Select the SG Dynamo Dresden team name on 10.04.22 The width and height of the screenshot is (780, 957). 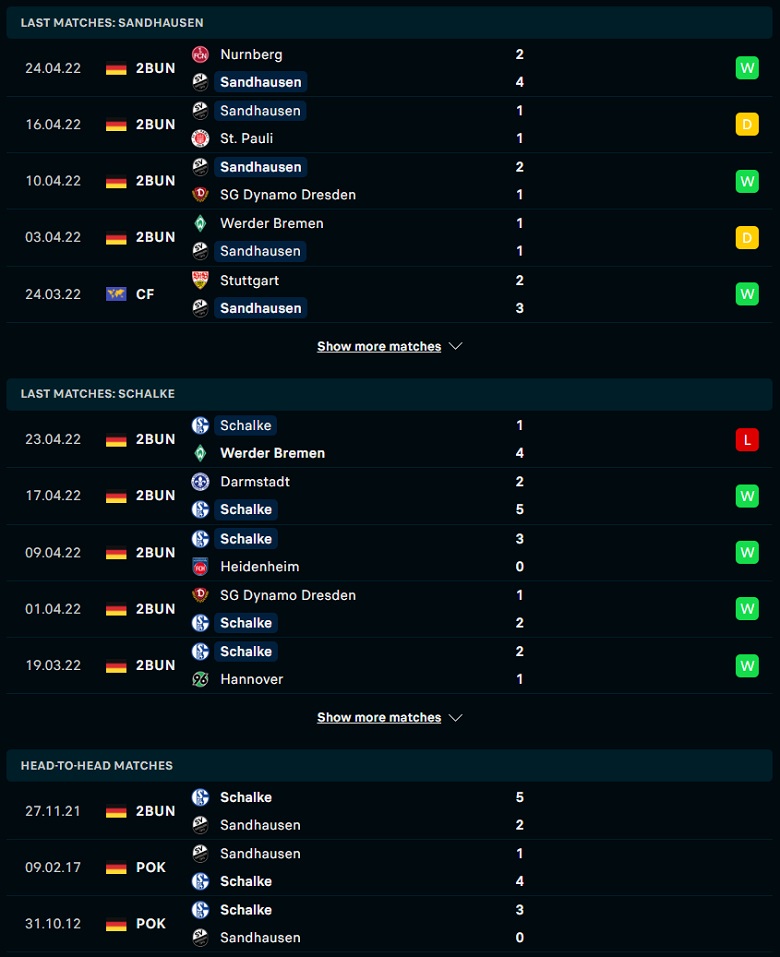[287, 195]
